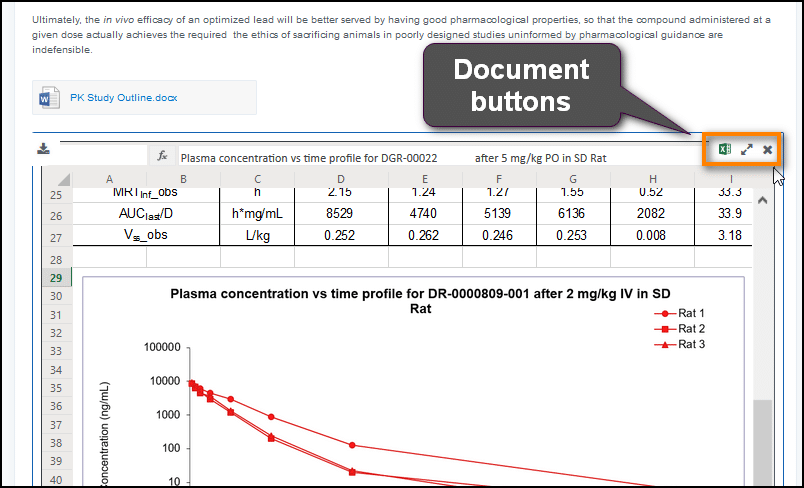804x488 pixels.
Task: Select column B header
Action: tap(183, 179)
